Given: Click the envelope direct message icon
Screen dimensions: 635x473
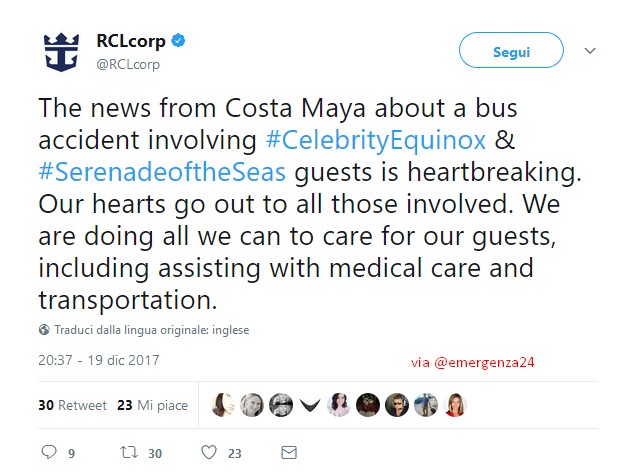Looking at the screenshot, I should click(289, 452).
